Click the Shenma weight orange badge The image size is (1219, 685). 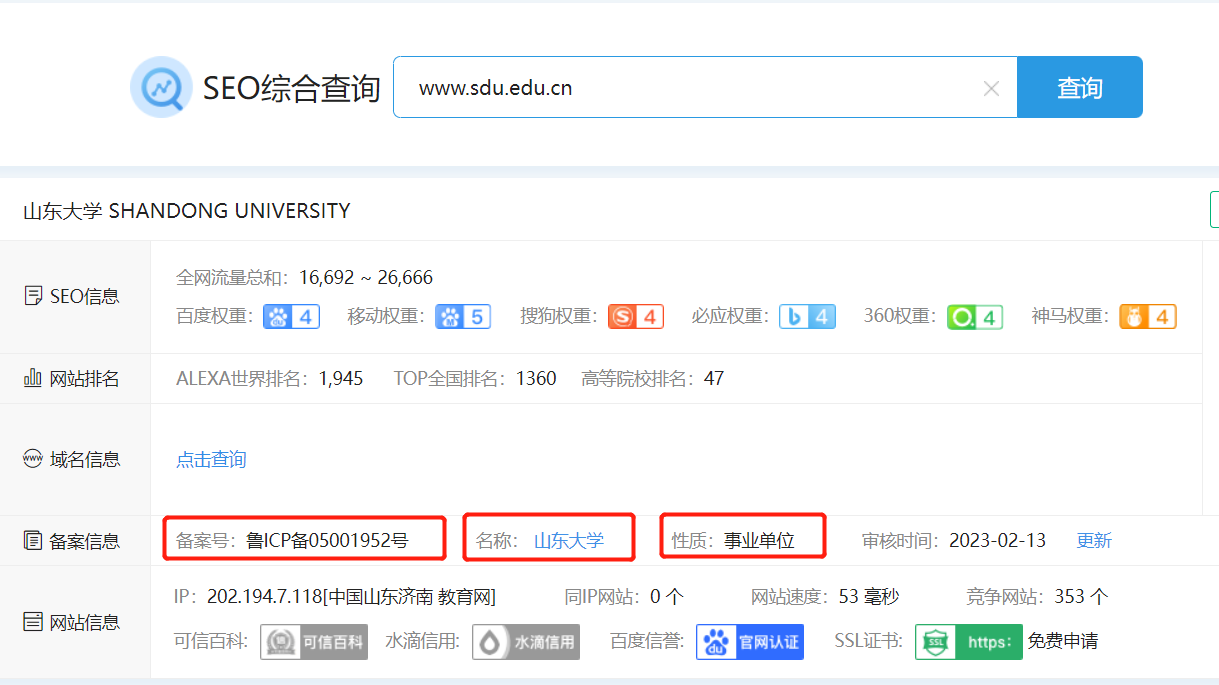point(1147,317)
